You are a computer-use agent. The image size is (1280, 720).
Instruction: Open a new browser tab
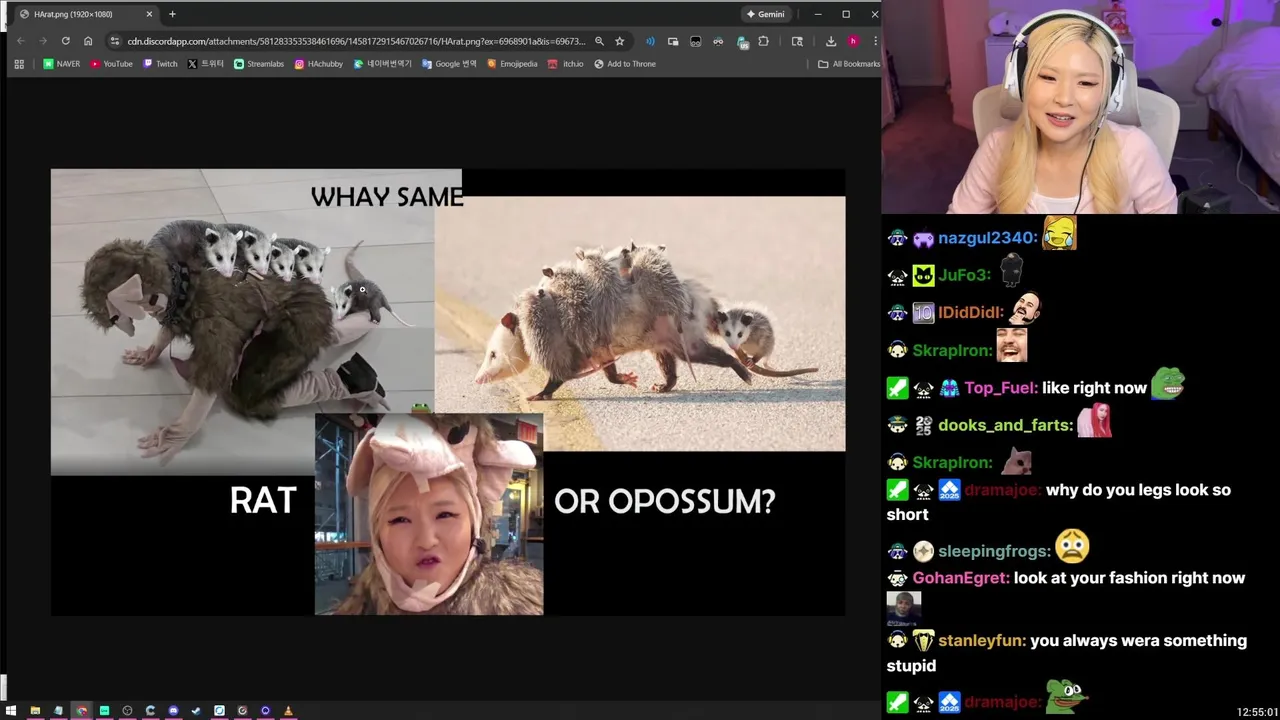tap(172, 14)
